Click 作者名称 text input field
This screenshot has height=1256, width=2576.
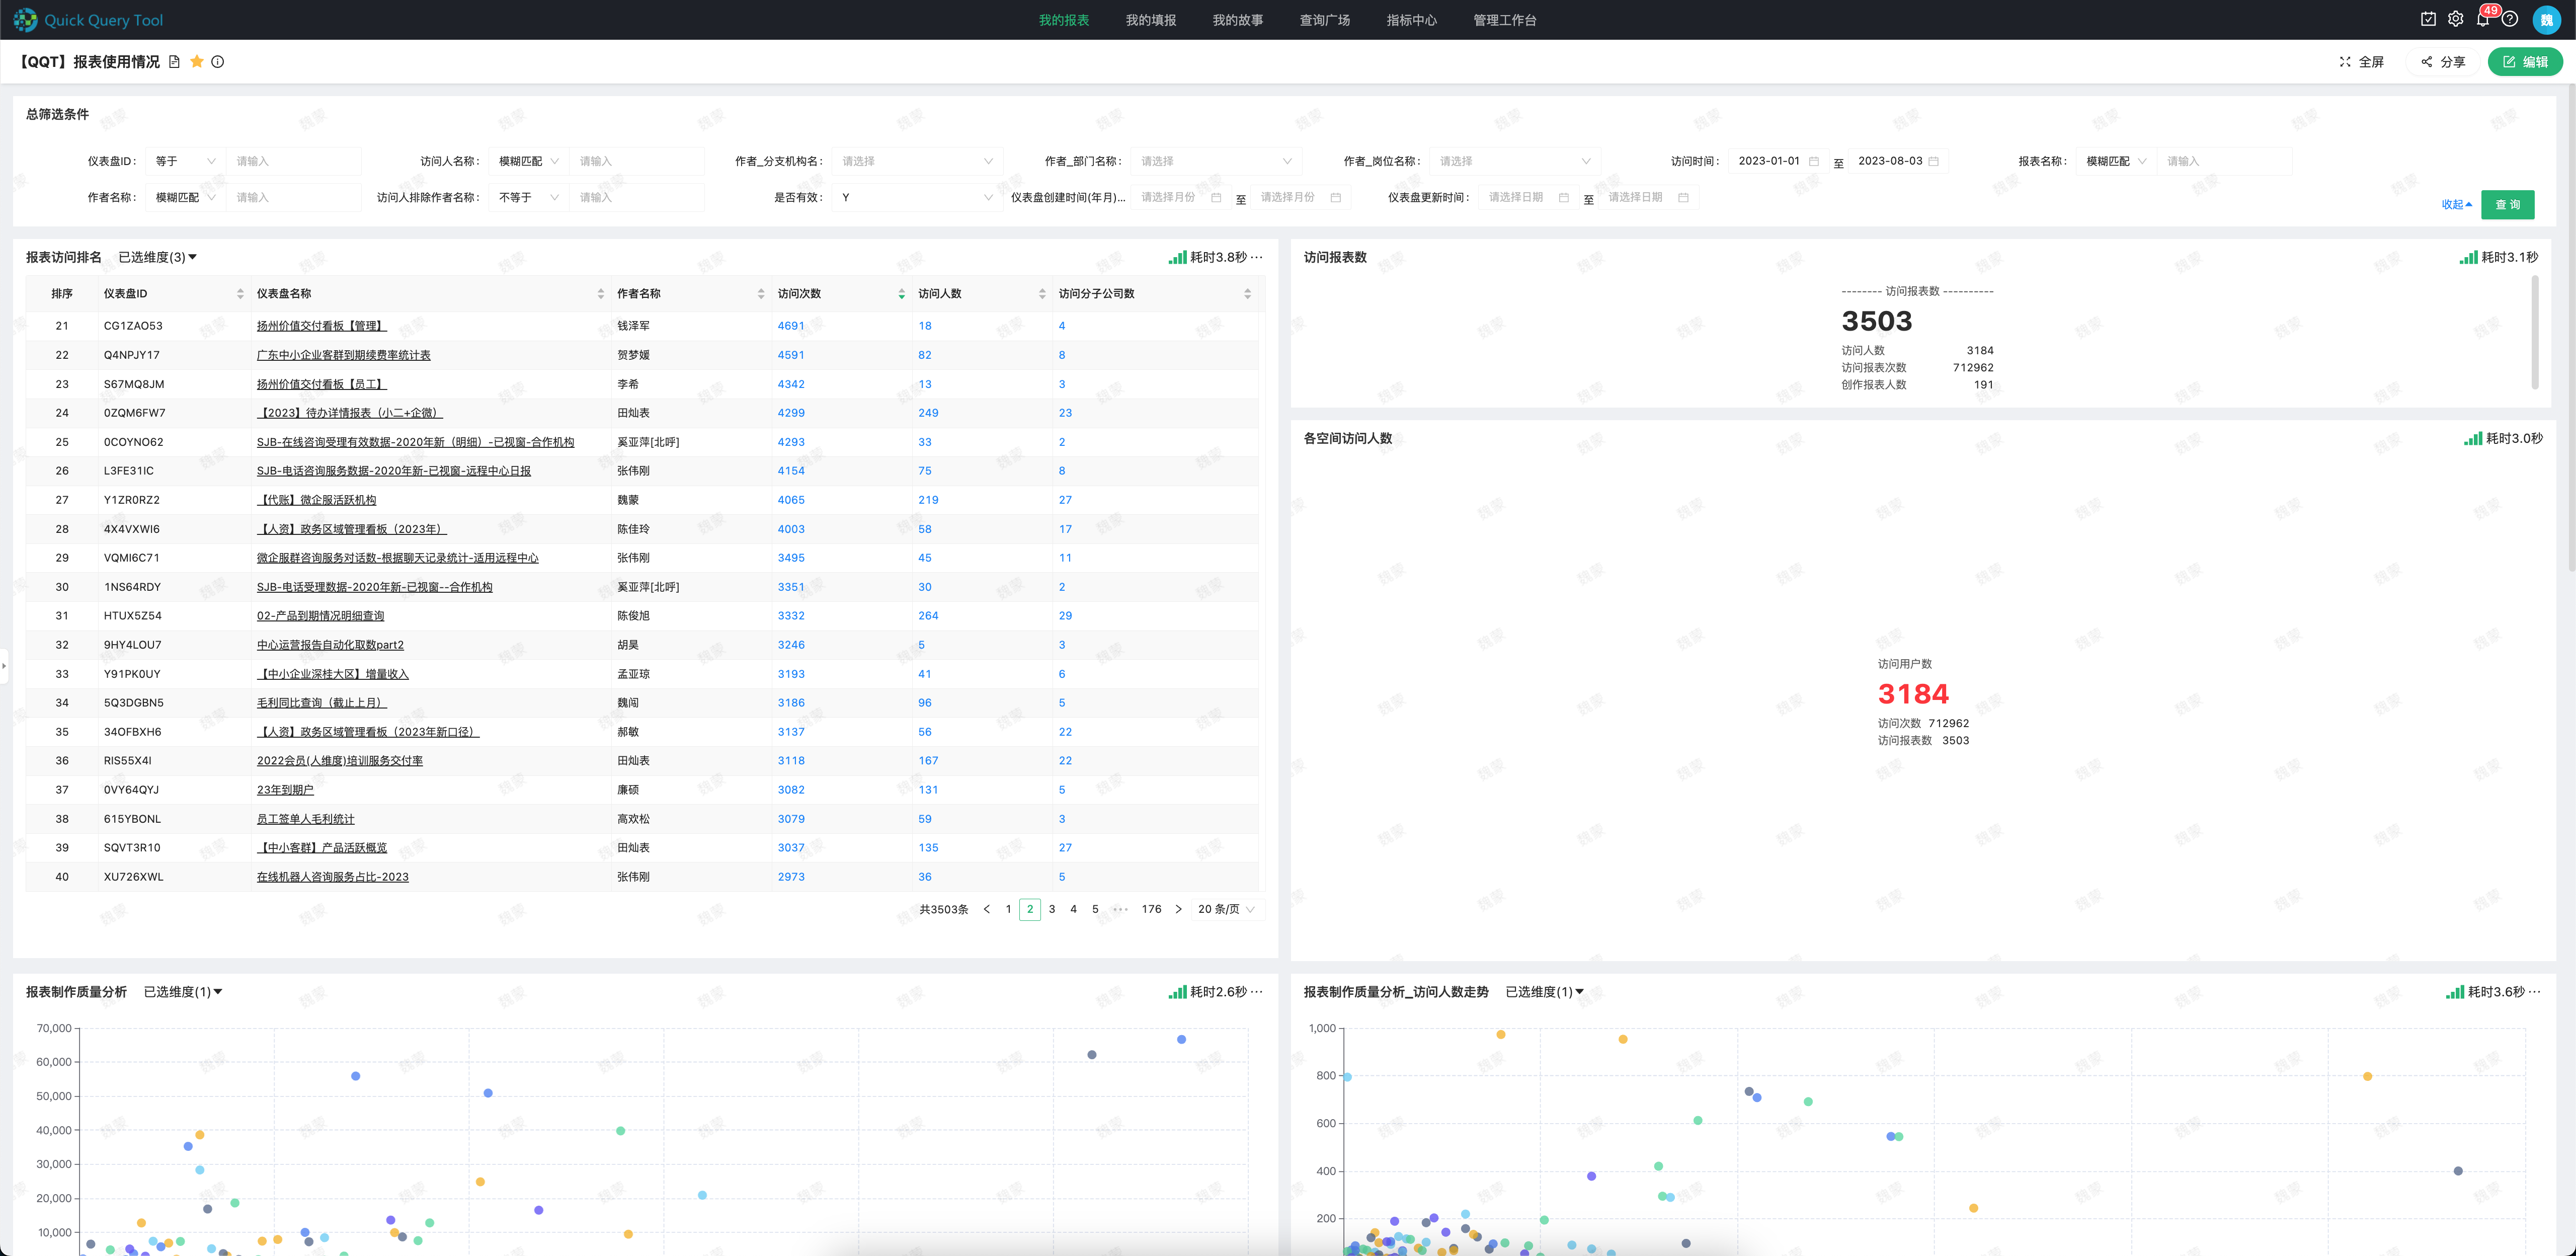coord(293,198)
